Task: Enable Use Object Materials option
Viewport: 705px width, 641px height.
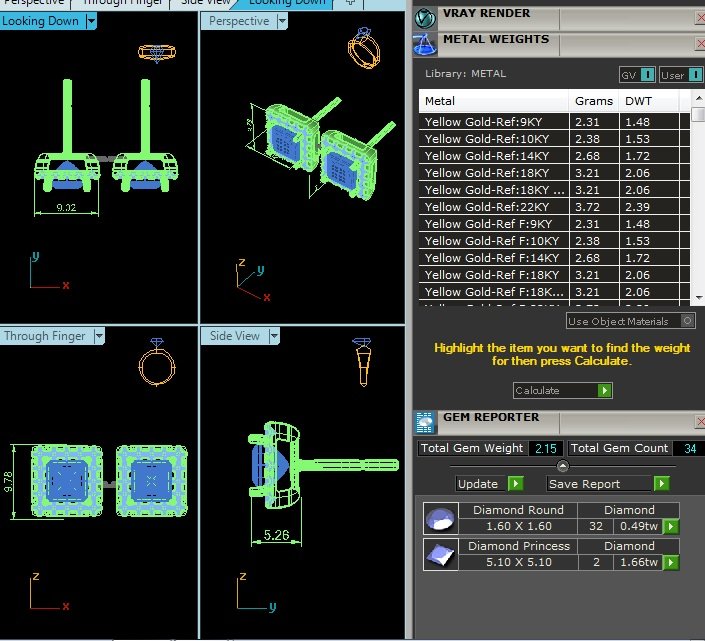Action: click(x=687, y=321)
